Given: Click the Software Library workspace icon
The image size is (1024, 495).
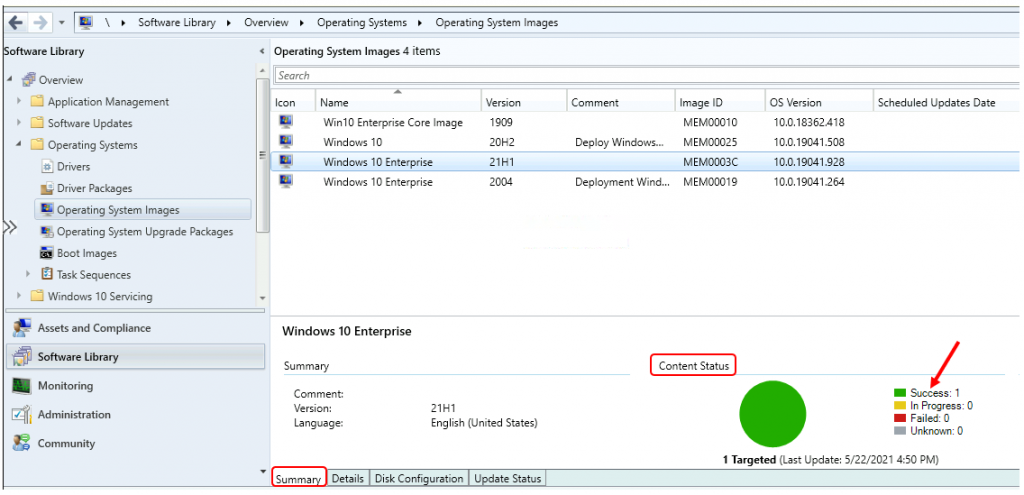Looking at the screenshot, I should pos(22,357).
